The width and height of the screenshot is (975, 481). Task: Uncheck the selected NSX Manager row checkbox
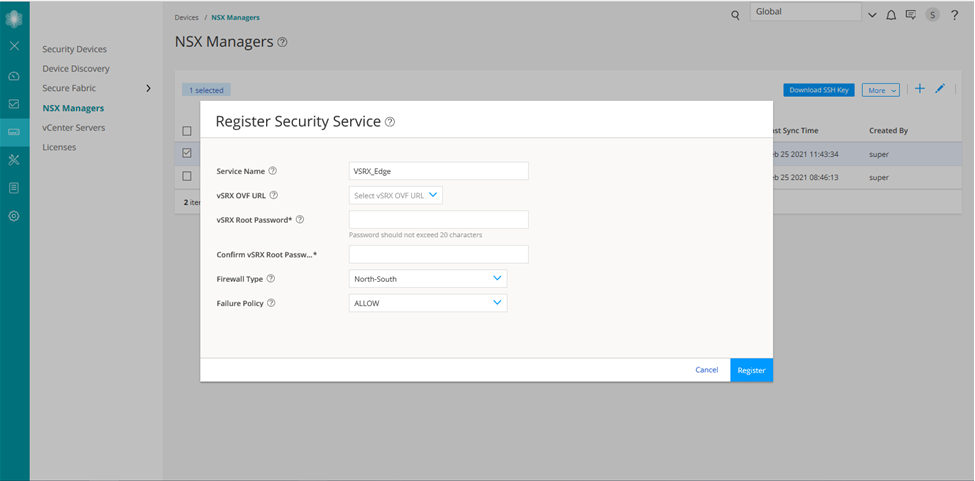[x=187, y=154]
